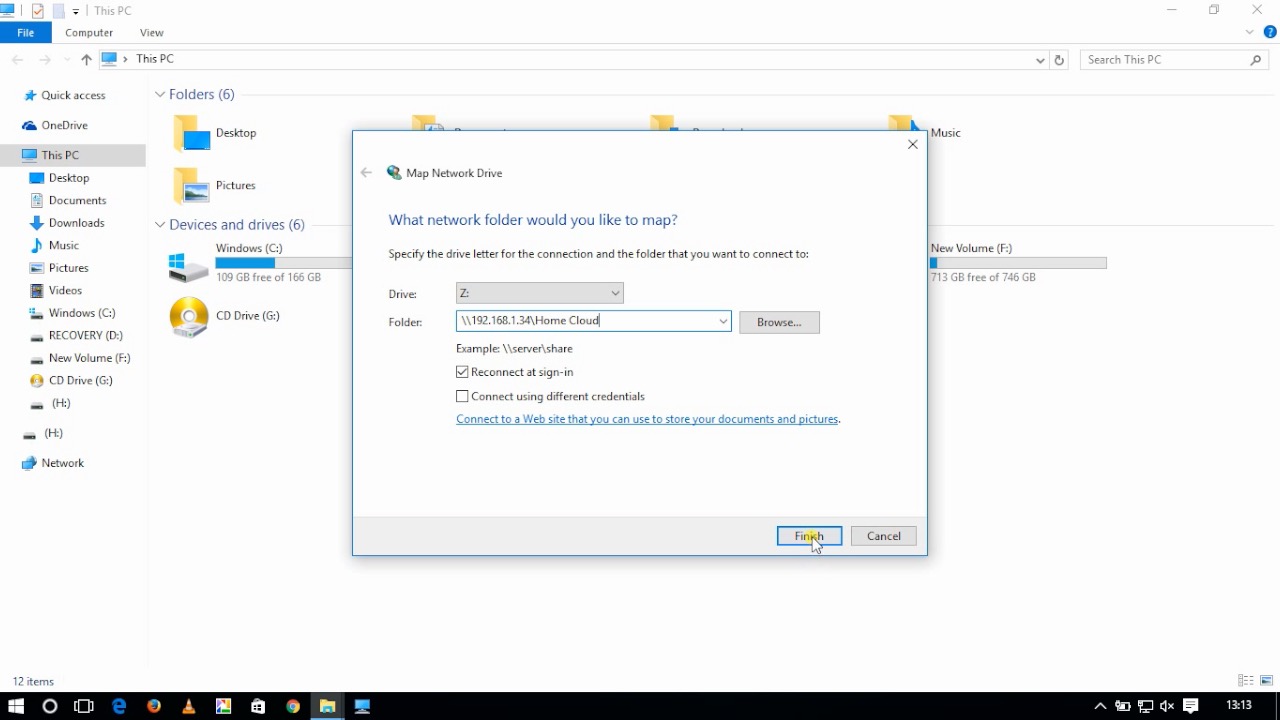The image size is (1280, 720).
Task: Open the Folder path dropdown arrow
Action: tap(723, 321)
